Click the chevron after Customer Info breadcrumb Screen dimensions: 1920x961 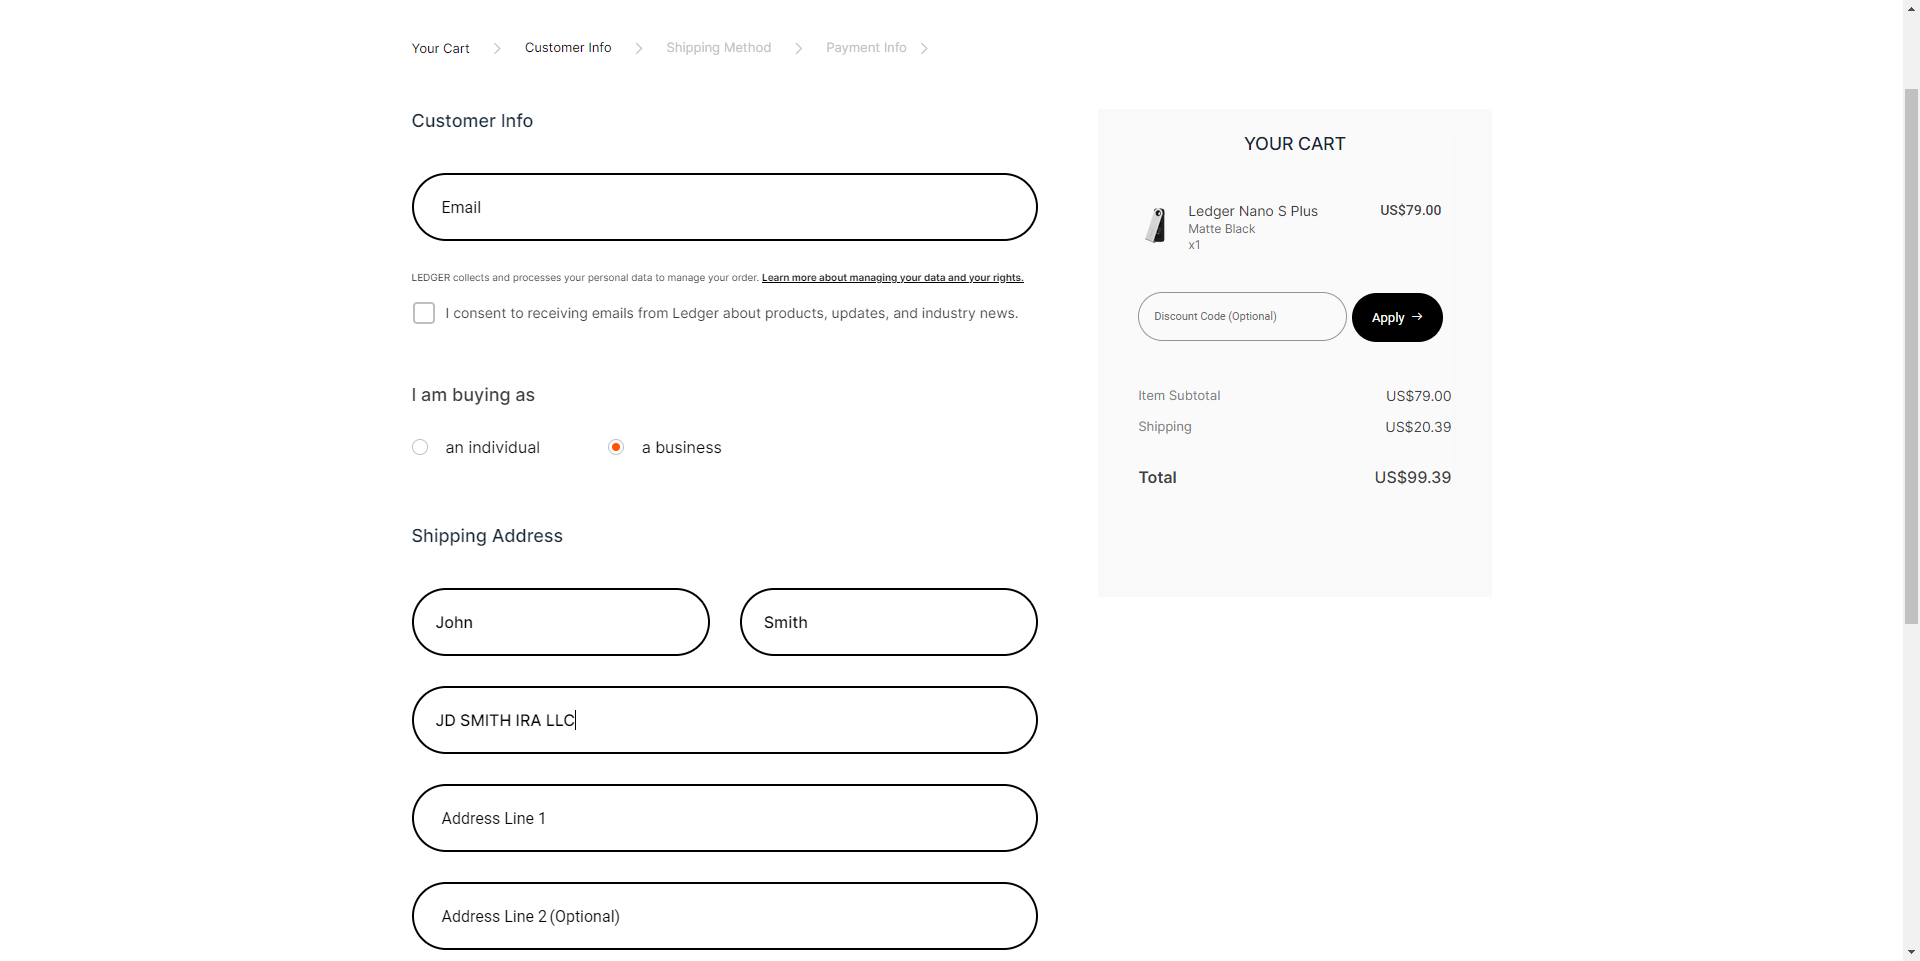pos(639,48)
